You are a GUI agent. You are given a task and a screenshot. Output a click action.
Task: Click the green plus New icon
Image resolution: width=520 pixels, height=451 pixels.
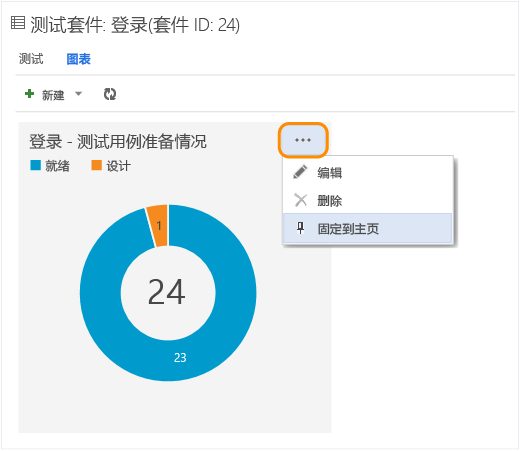(x=29, y=94)
